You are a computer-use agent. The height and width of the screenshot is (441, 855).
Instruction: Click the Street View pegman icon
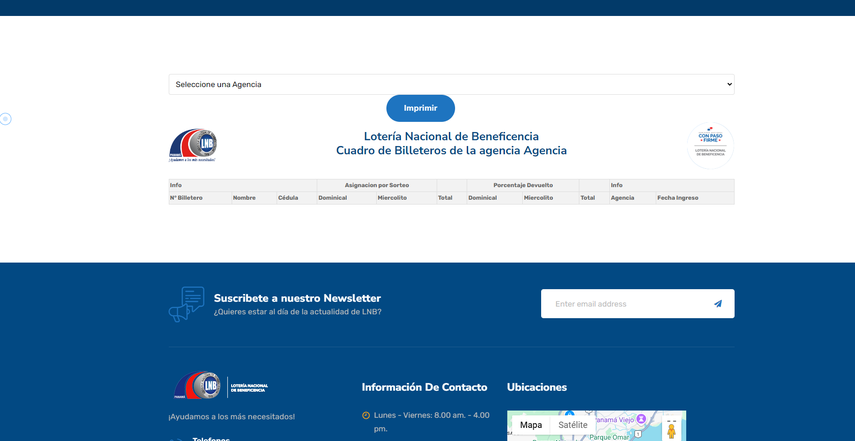click(x=671, y=430)
